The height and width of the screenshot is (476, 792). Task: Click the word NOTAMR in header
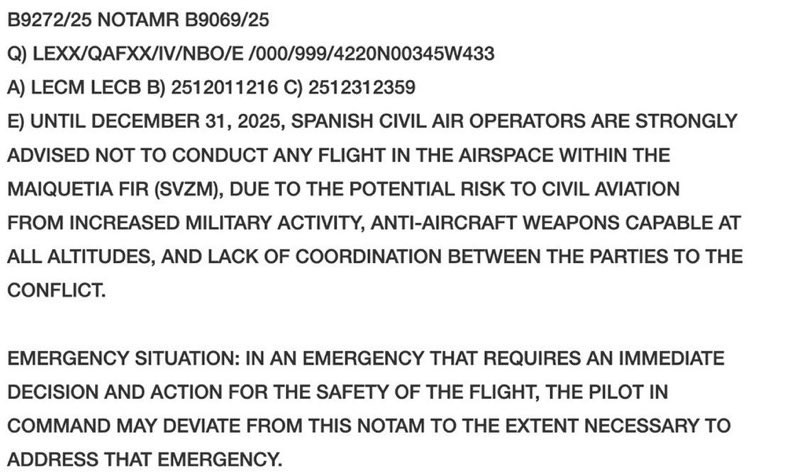(138, 20)
